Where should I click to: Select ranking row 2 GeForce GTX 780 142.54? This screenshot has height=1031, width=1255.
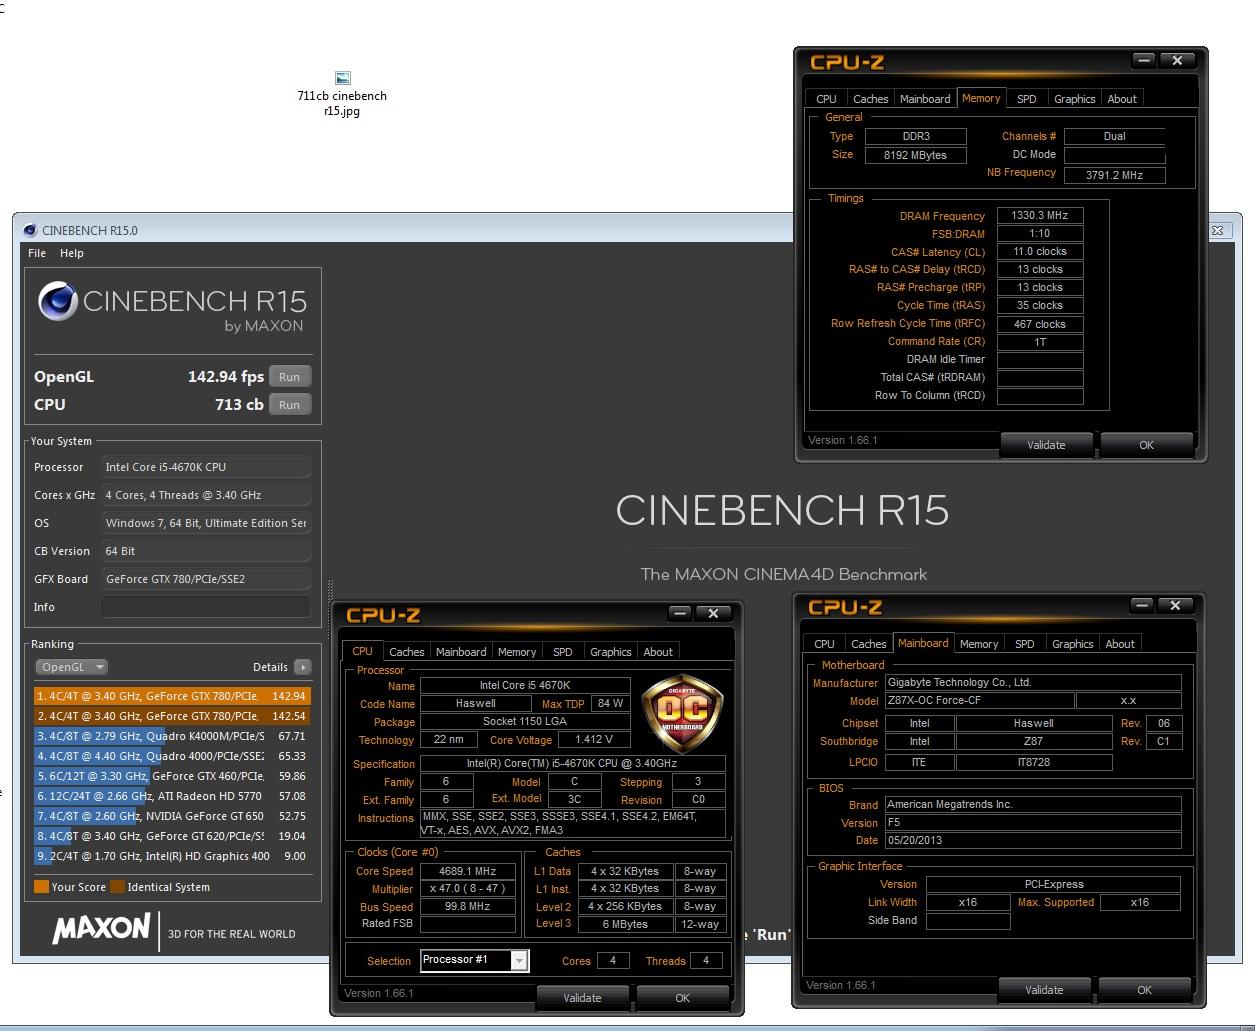[172, 716]
